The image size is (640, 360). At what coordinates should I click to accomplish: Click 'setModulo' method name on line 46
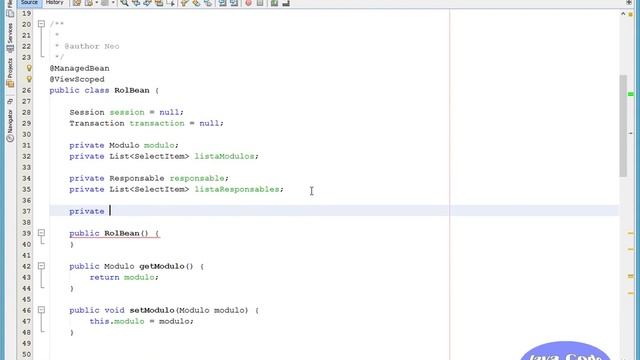(x=152, y=310)
